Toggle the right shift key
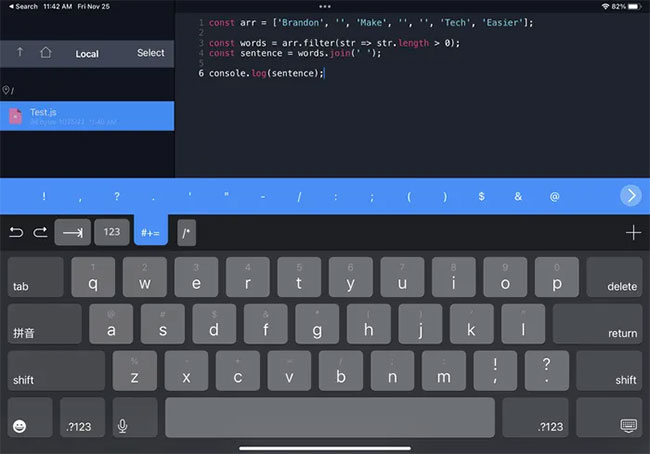The height and width of the screenshot is (454, 650). click(609, 371)
